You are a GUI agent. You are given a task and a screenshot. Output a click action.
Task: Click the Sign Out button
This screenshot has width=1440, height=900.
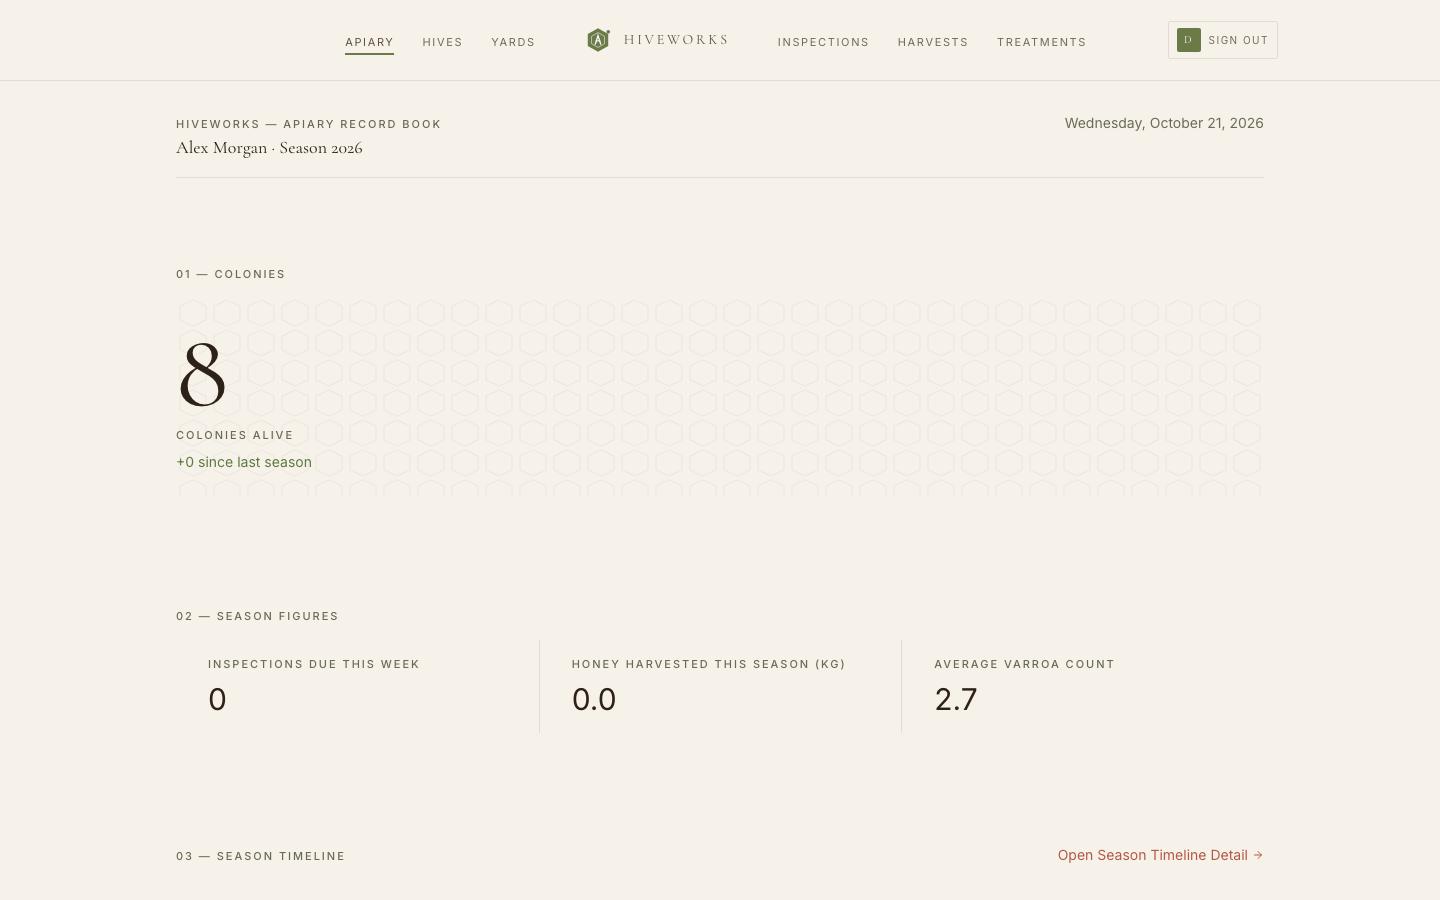(1222, 40)
